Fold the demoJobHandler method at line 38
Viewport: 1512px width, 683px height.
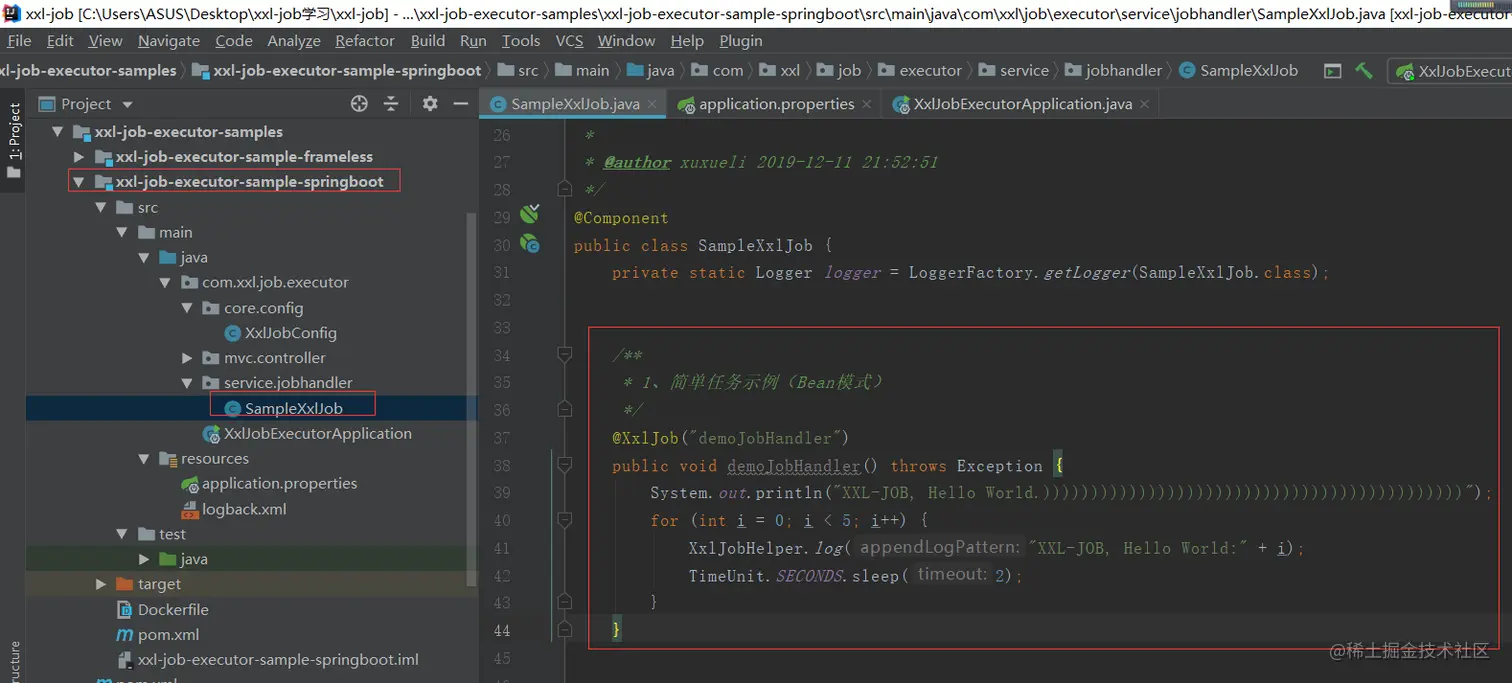(564, 465)
